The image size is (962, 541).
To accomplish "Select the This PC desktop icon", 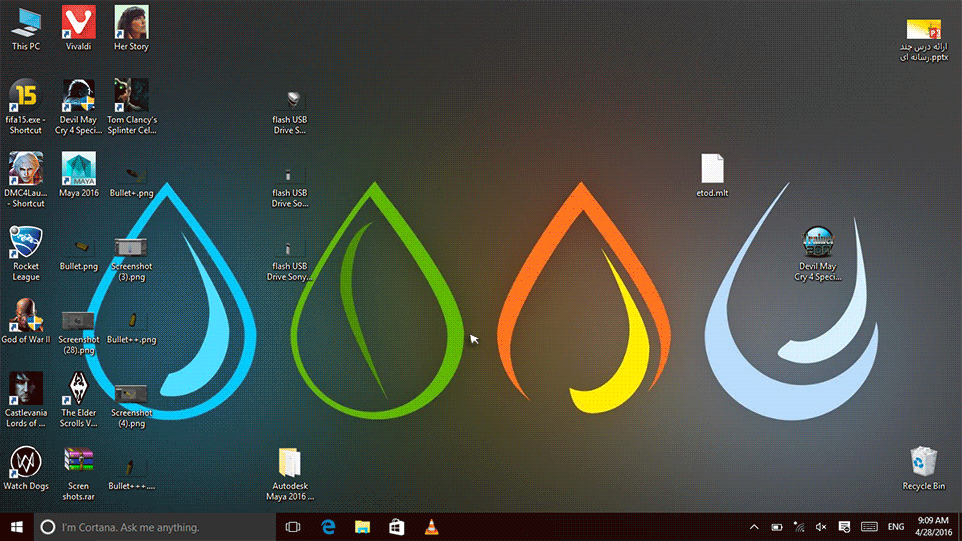I will coord(26,28).
